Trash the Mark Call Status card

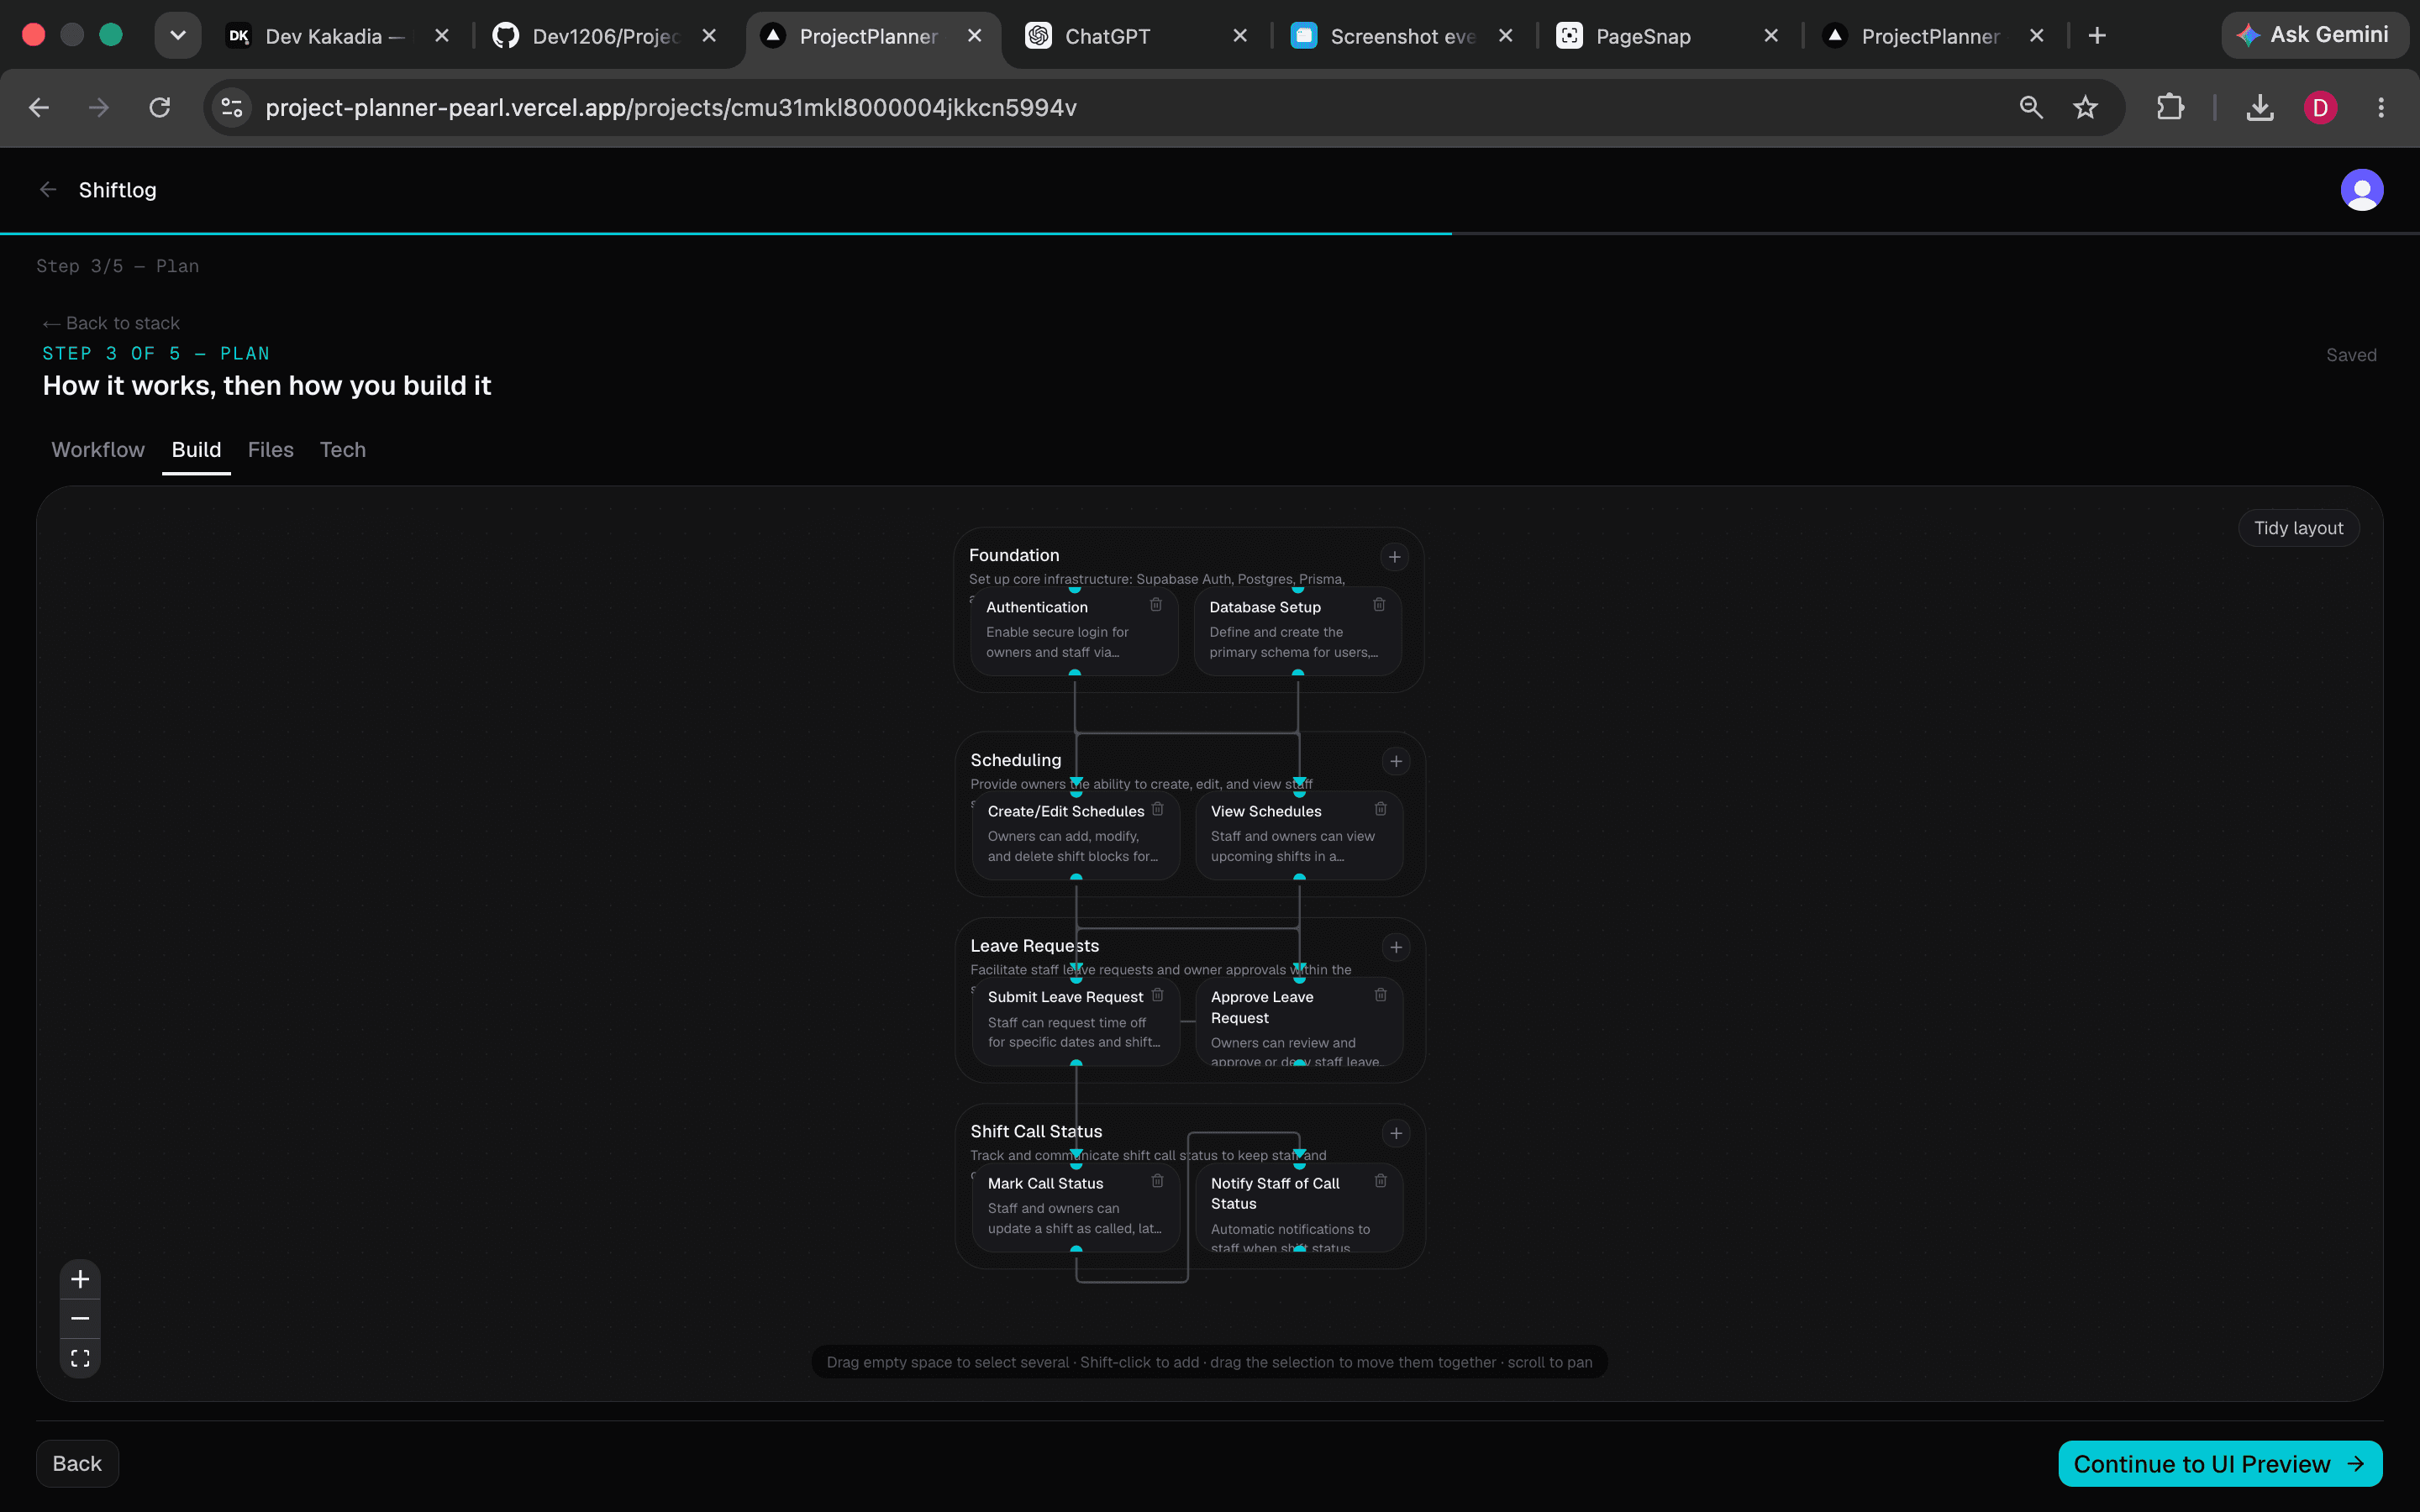tap(1157, 1181)
